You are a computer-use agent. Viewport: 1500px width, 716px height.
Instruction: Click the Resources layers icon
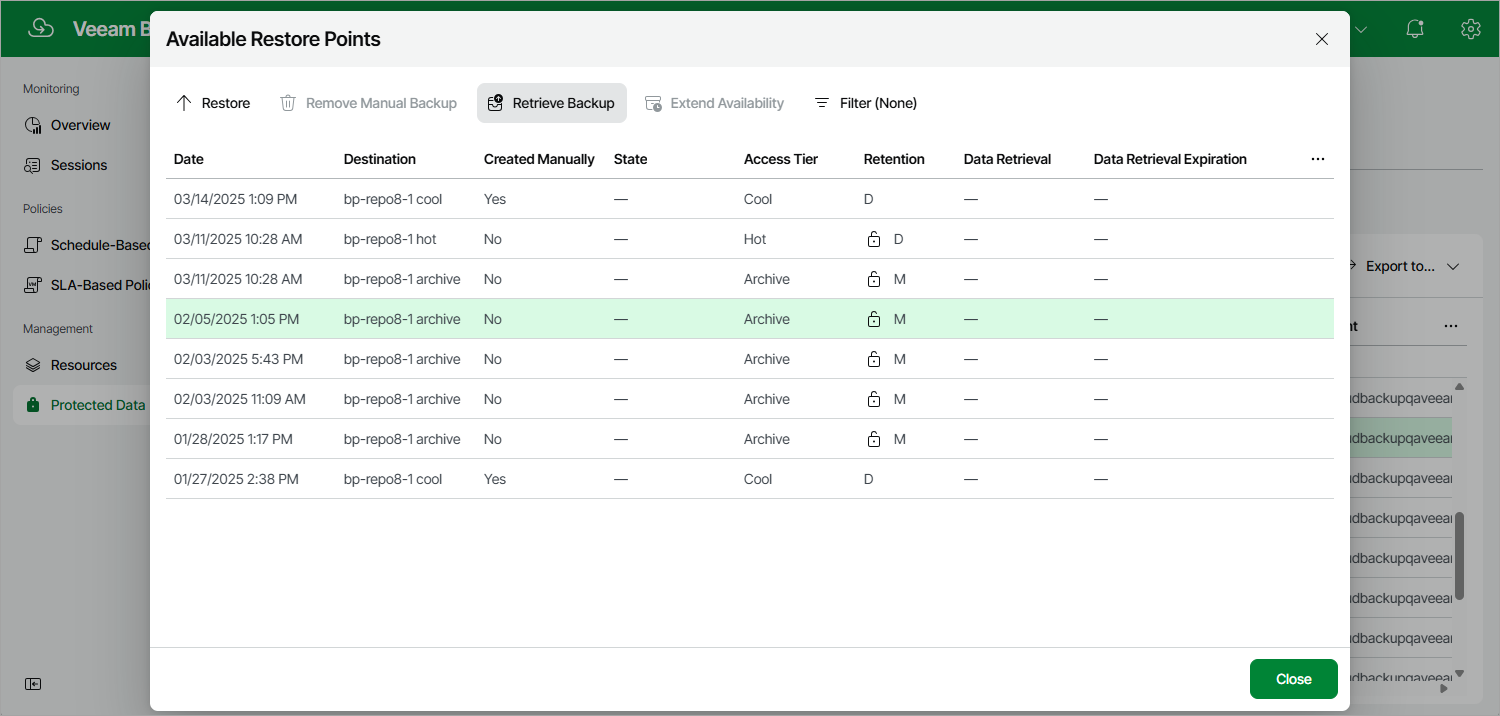point(33,365)
